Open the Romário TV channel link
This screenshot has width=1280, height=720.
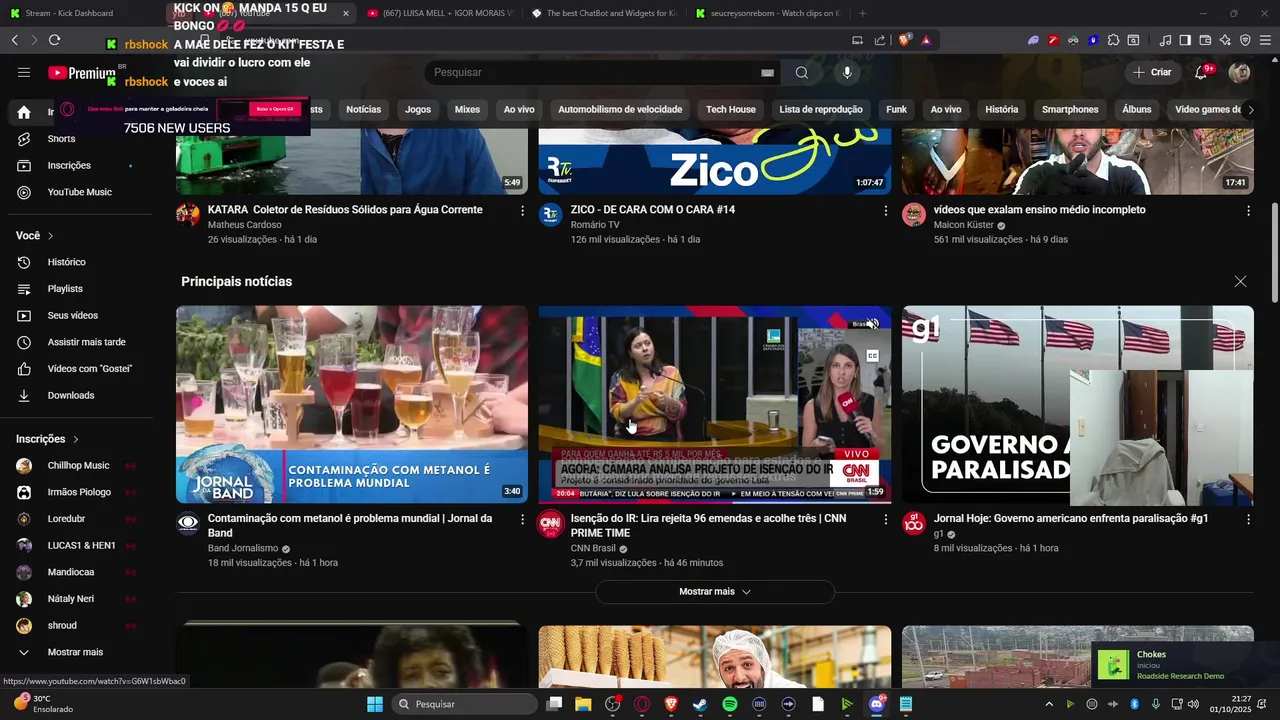tap(595, 225)
